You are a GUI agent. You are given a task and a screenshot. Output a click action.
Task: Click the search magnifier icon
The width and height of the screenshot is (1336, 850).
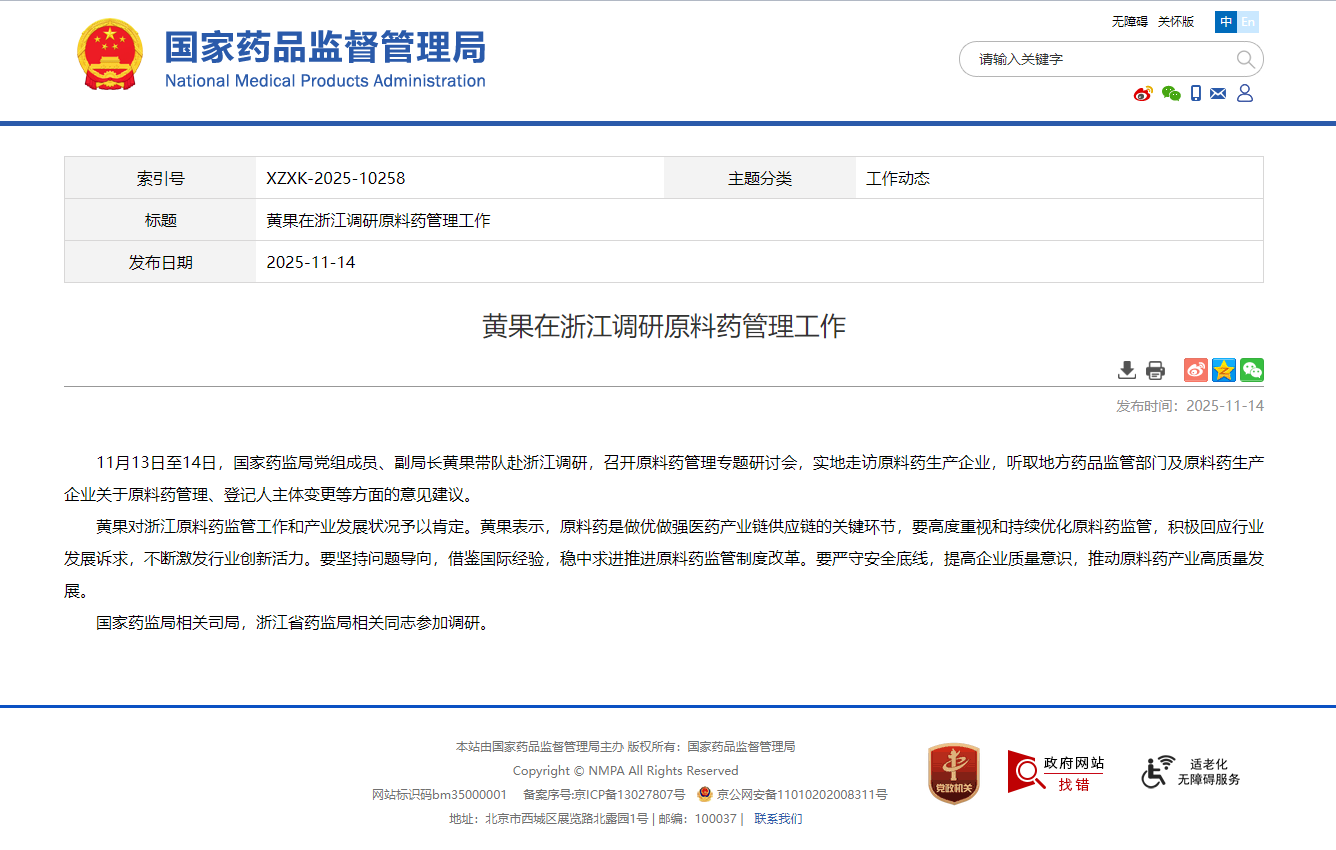[x=1245, y=59]
